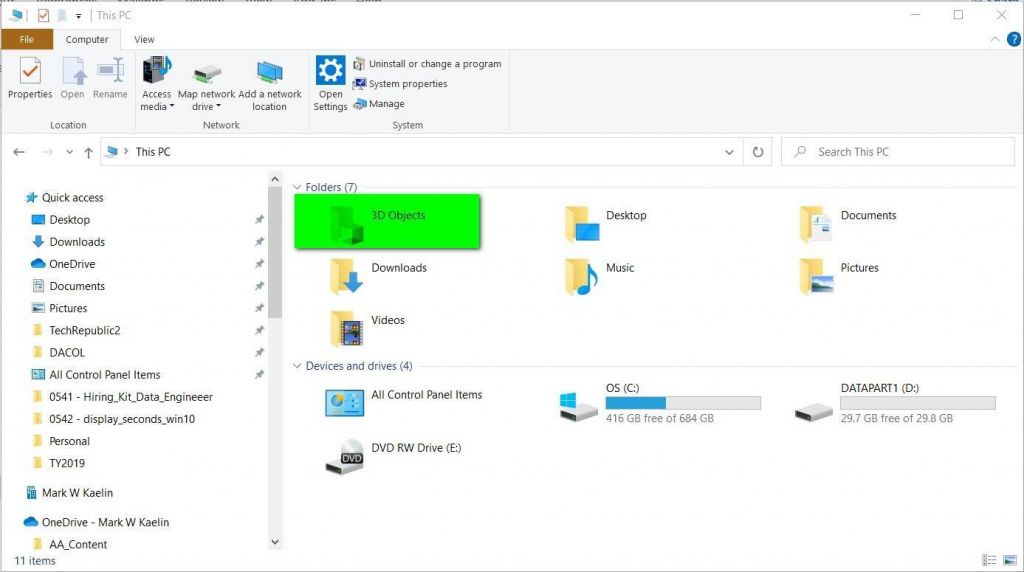Viewport: 1024px width, 572px height.
Task: Click the forward navigation arrow
Action: point(47,152)
